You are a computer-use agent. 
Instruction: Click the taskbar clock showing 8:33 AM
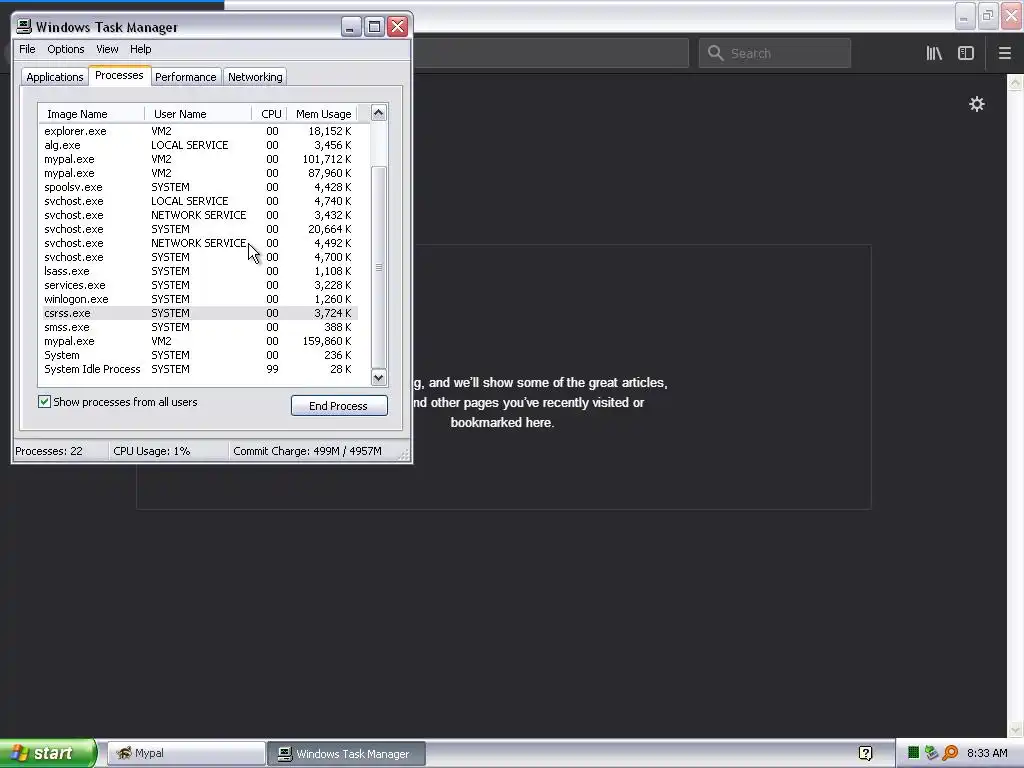click(987, 753)
